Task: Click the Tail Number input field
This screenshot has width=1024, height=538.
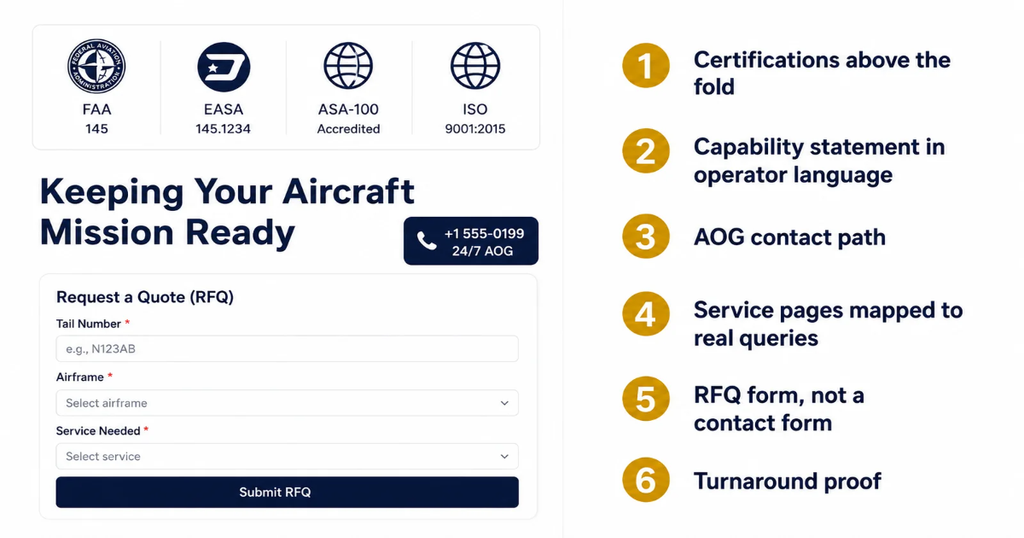Action: (x=287, y=349)
